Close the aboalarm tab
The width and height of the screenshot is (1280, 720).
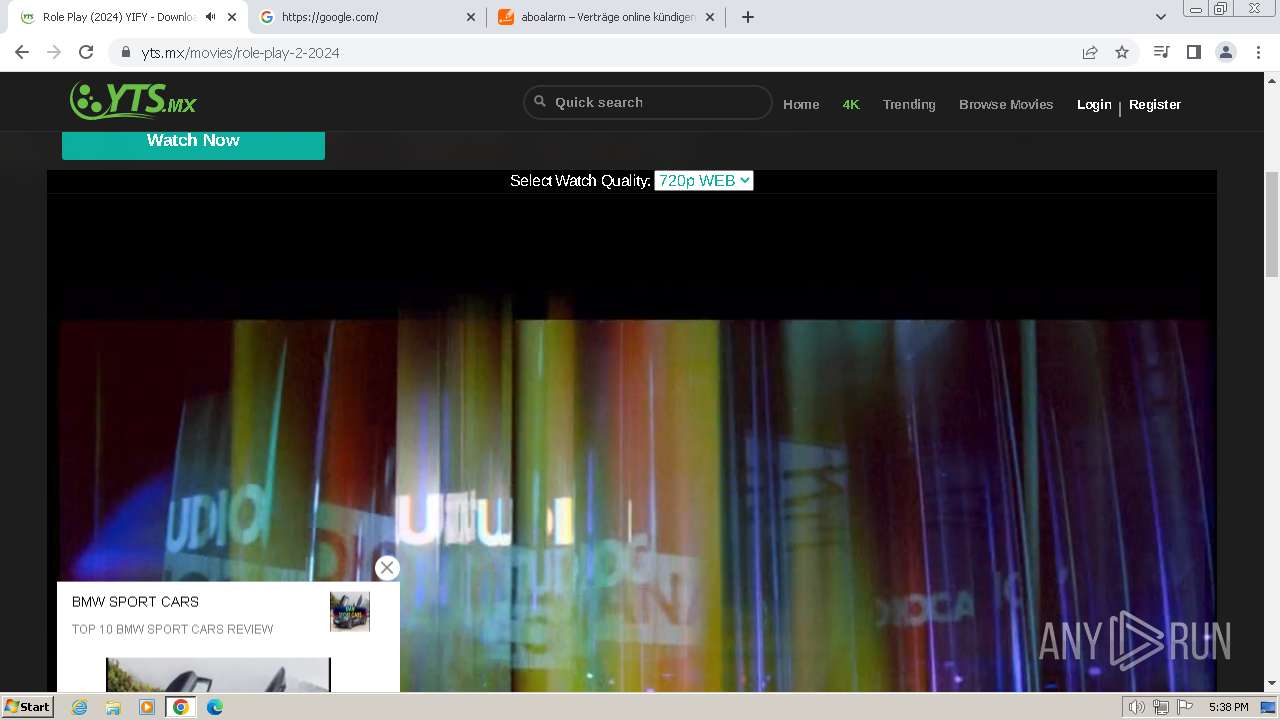click(710, 17)
